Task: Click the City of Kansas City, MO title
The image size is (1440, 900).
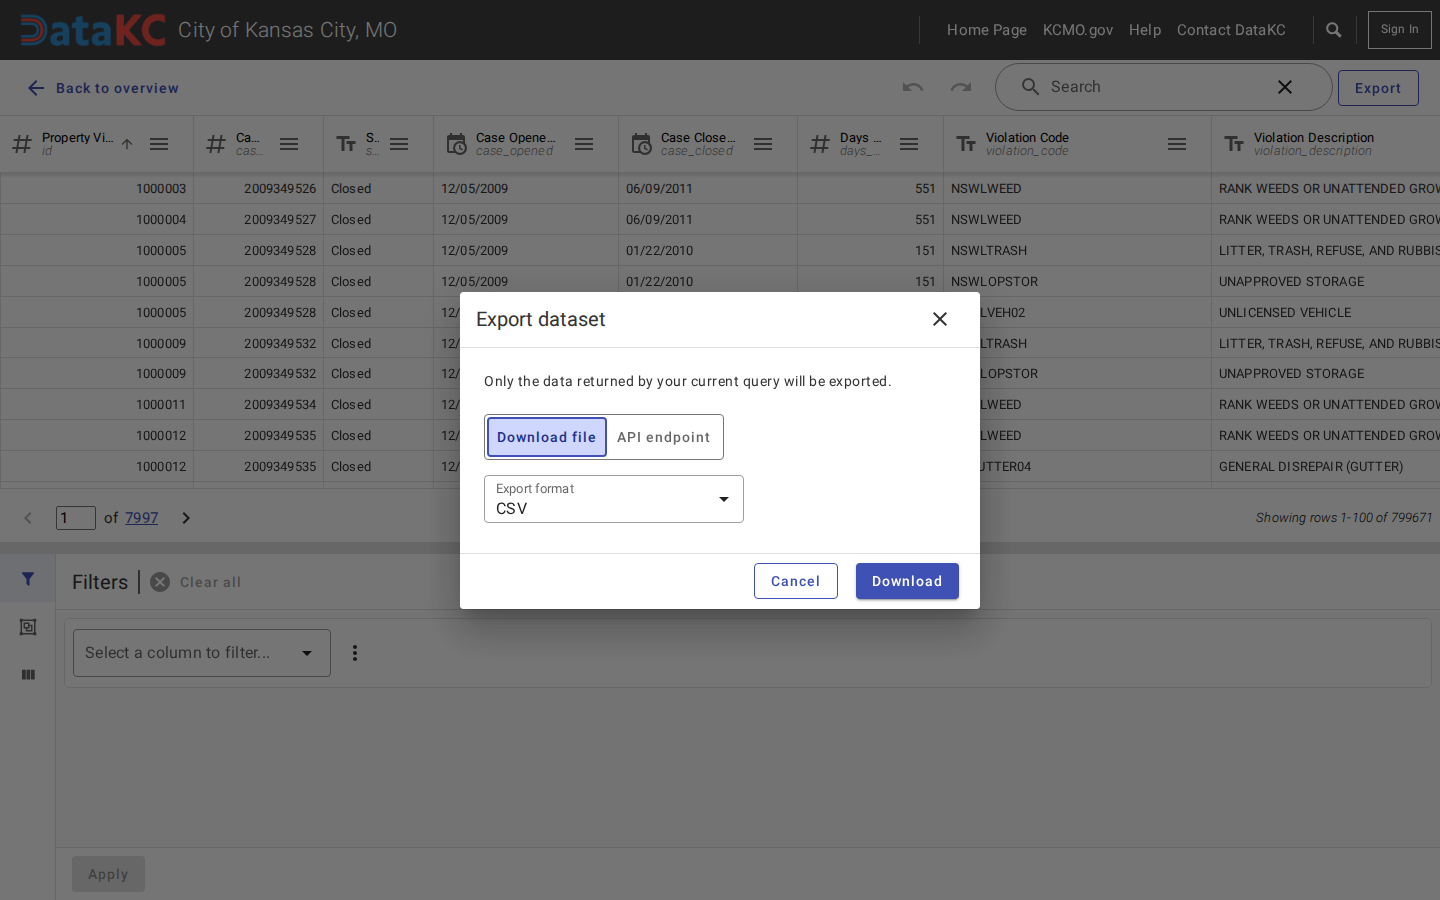Action: (x=288, y=30)
